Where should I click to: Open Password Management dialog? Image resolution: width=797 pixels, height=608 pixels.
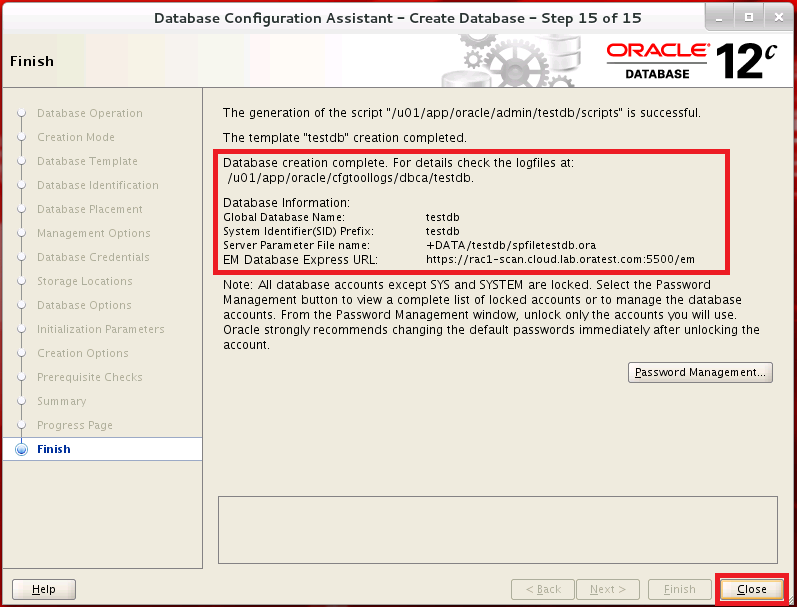click(700, 372)
